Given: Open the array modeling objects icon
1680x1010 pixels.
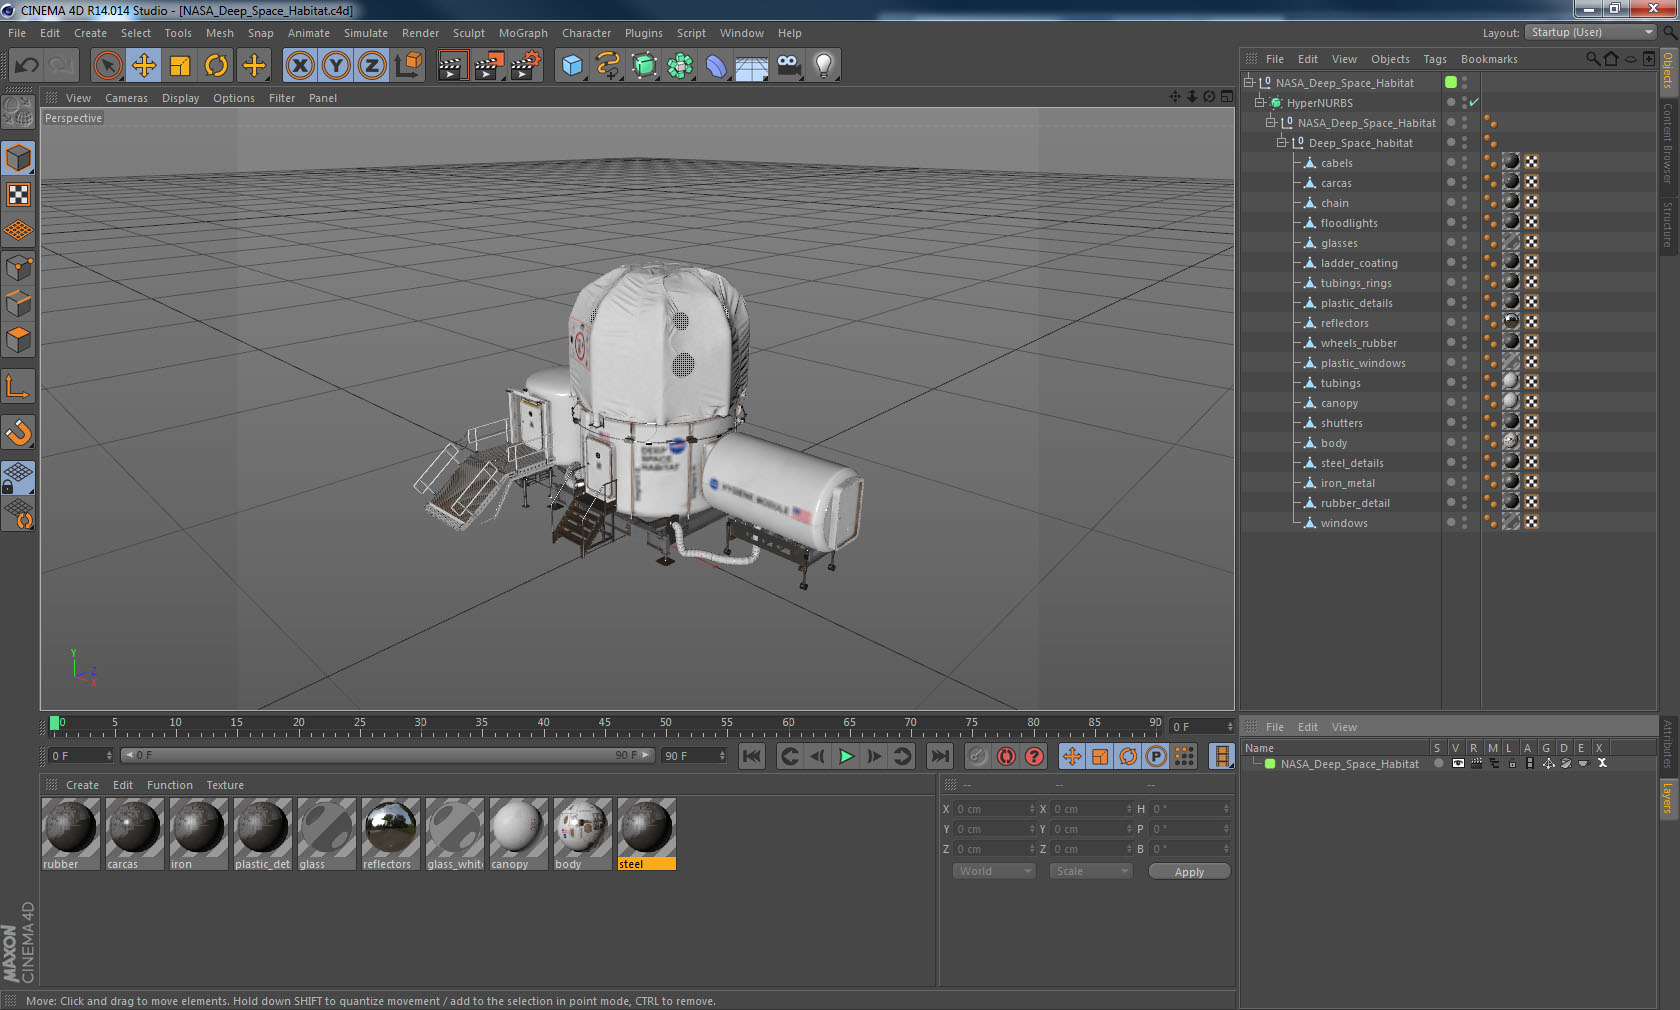Looking at the screenshot, I should click(680, 66).
